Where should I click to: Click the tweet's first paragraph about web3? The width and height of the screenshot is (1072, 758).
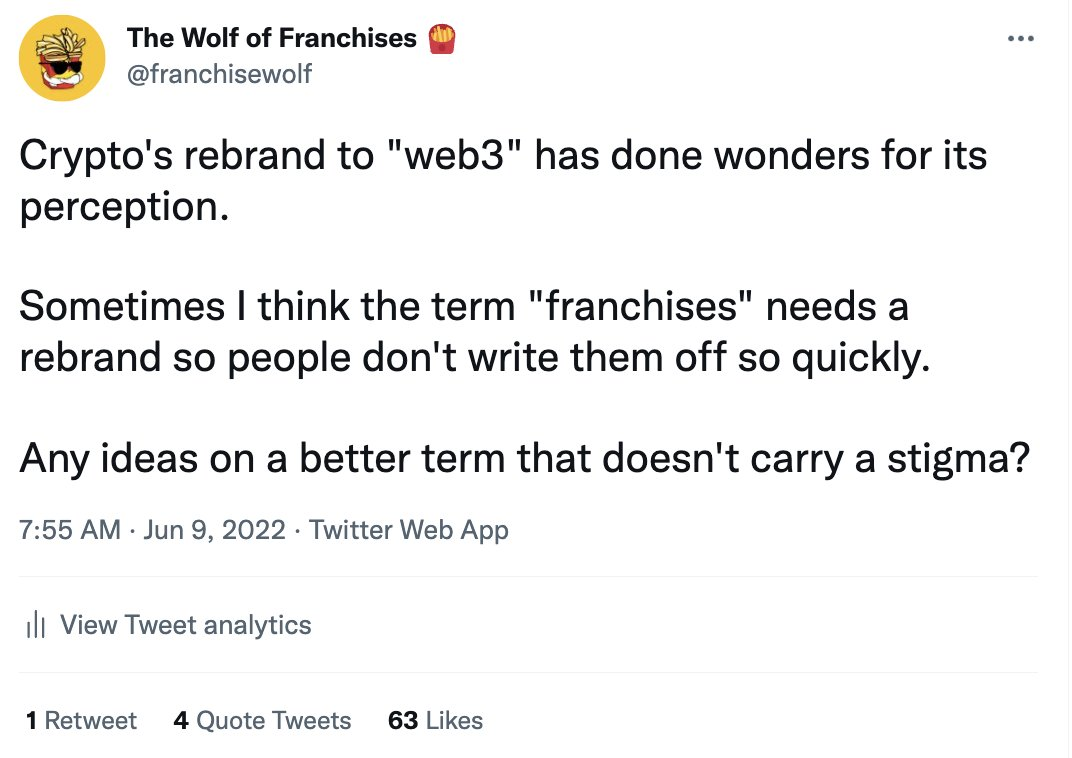pyautogui.click(x=503, y=180)
